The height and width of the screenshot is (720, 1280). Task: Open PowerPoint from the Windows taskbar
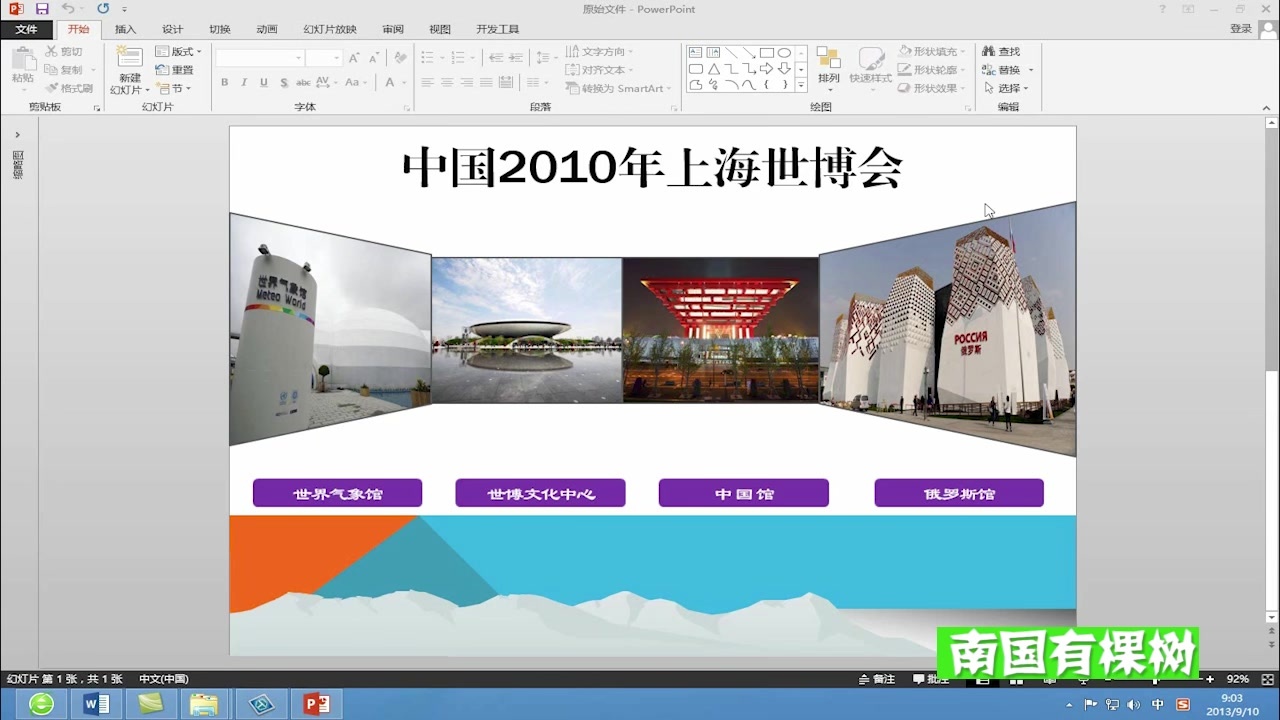[316, 704]
